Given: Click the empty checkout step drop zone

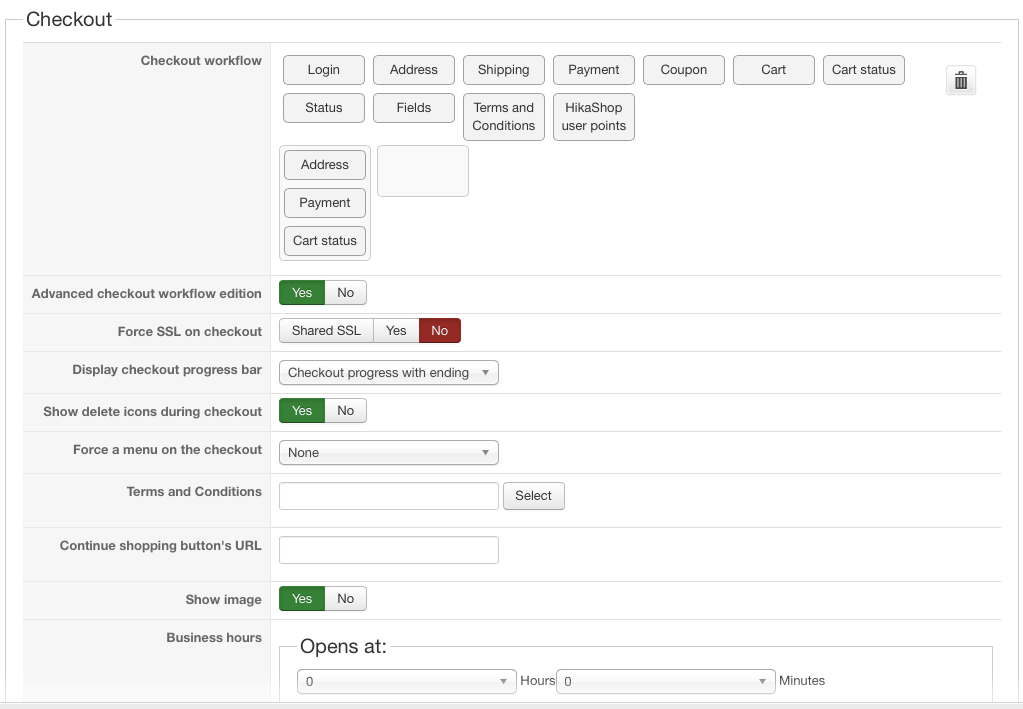Looking at the screenshot, I should tap(422, 171).
